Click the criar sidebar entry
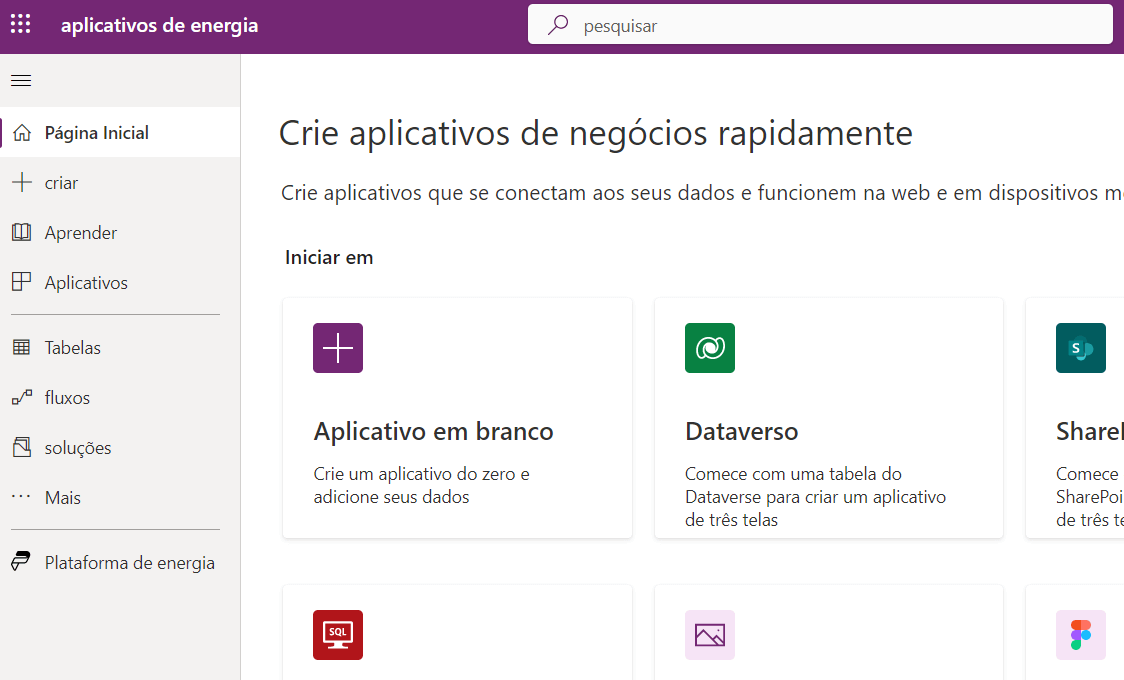This screenshot has width=1124, height=680. point(60,182)
